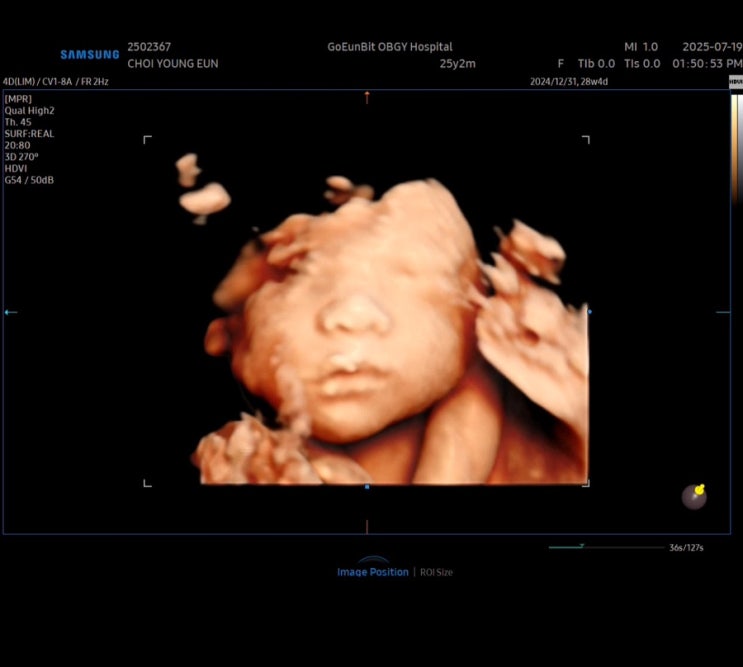Click the G54 / 50dB gain text

(x=29, y=180)
